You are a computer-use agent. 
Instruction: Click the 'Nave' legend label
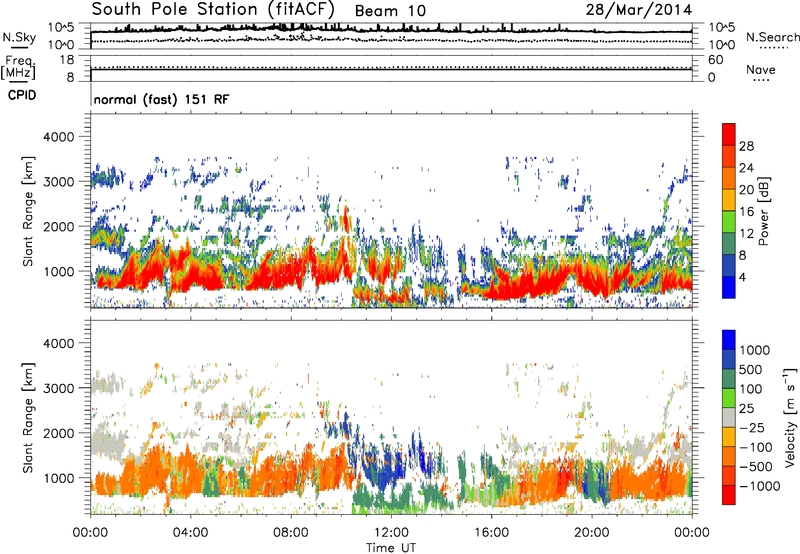coord(761,69)
